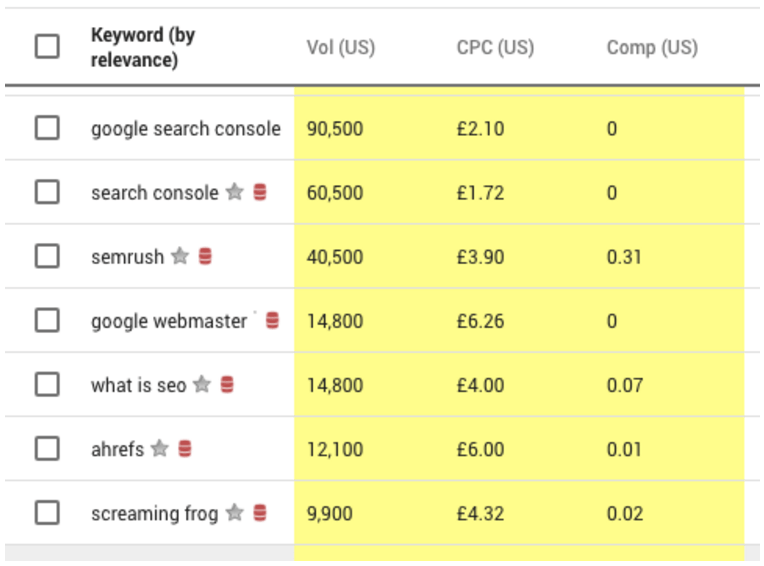Select the 'semrush' row checkbox

(47, 257)
